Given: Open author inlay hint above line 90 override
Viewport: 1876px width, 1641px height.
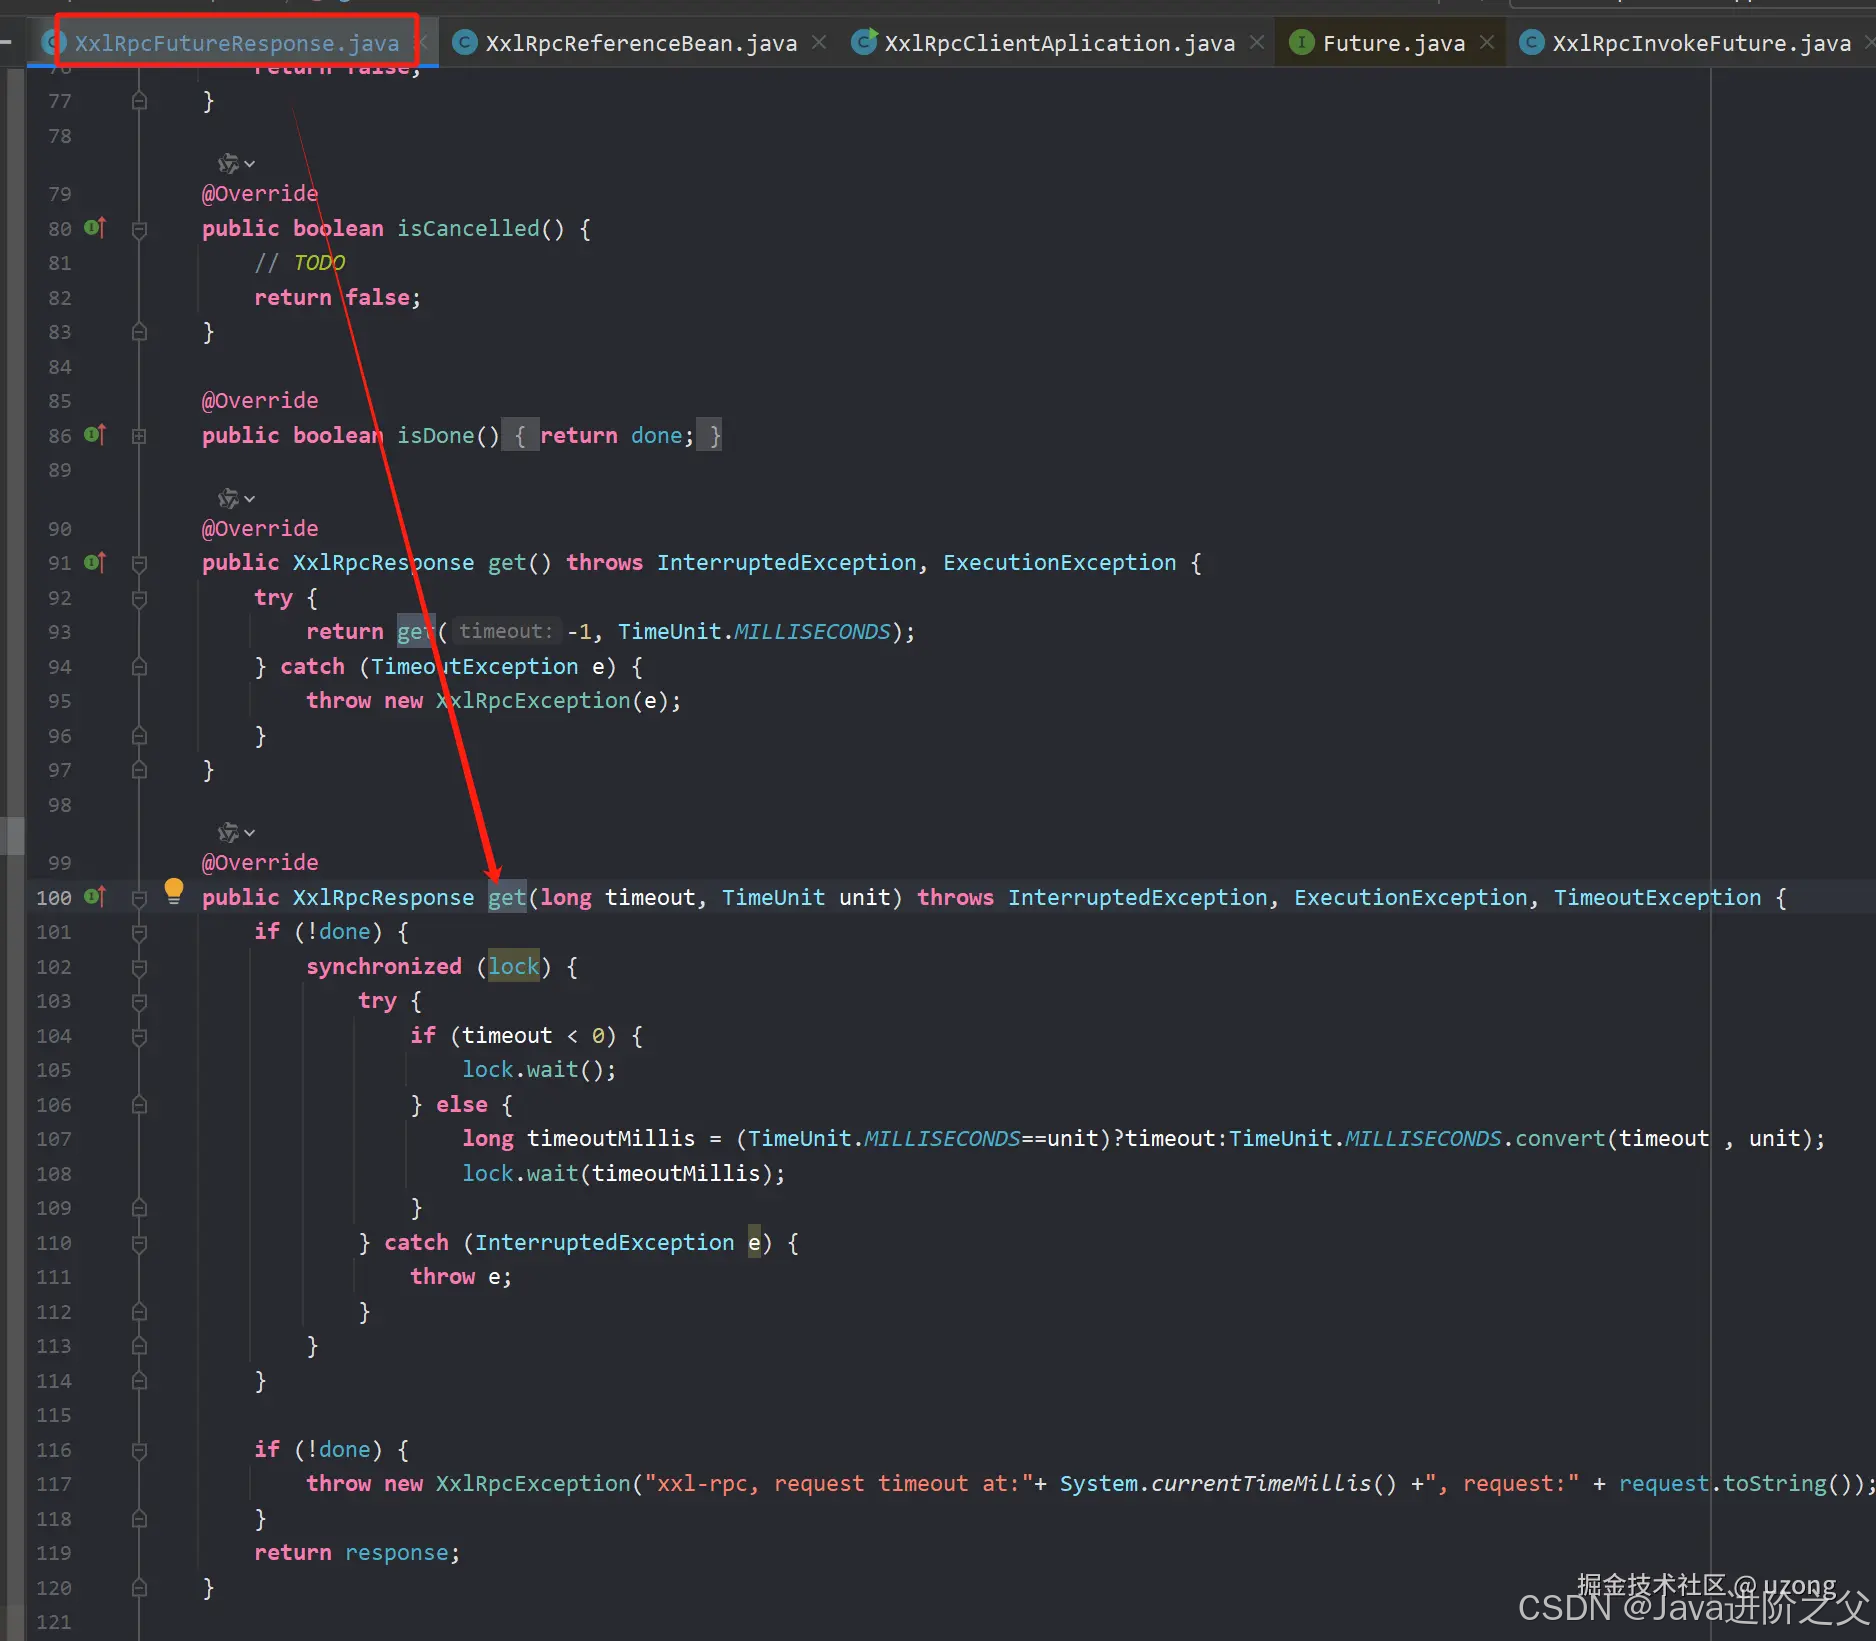Looking at the screenshot, I should click(x=236, y=498).
